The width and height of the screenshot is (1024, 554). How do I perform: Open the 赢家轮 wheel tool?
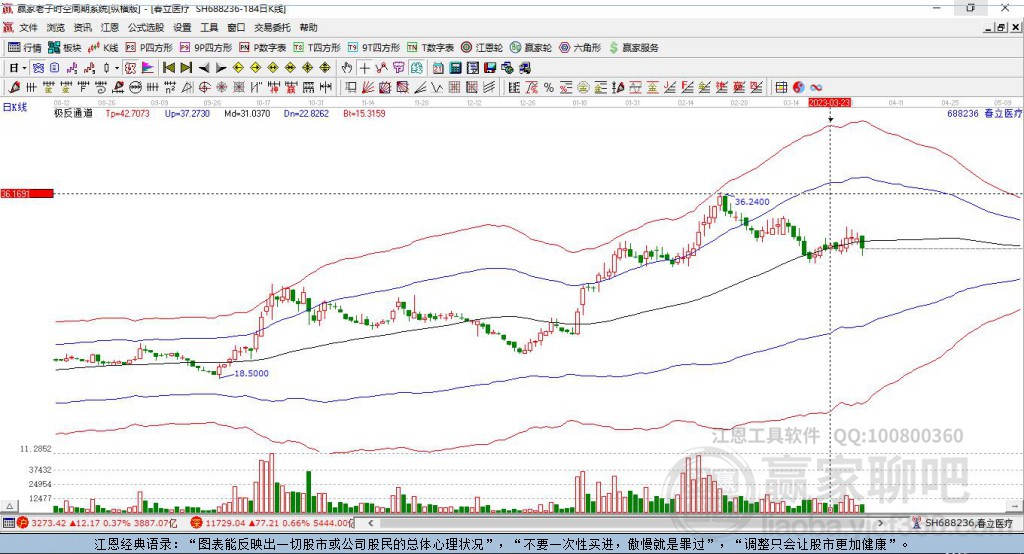(x=531, y=48)
